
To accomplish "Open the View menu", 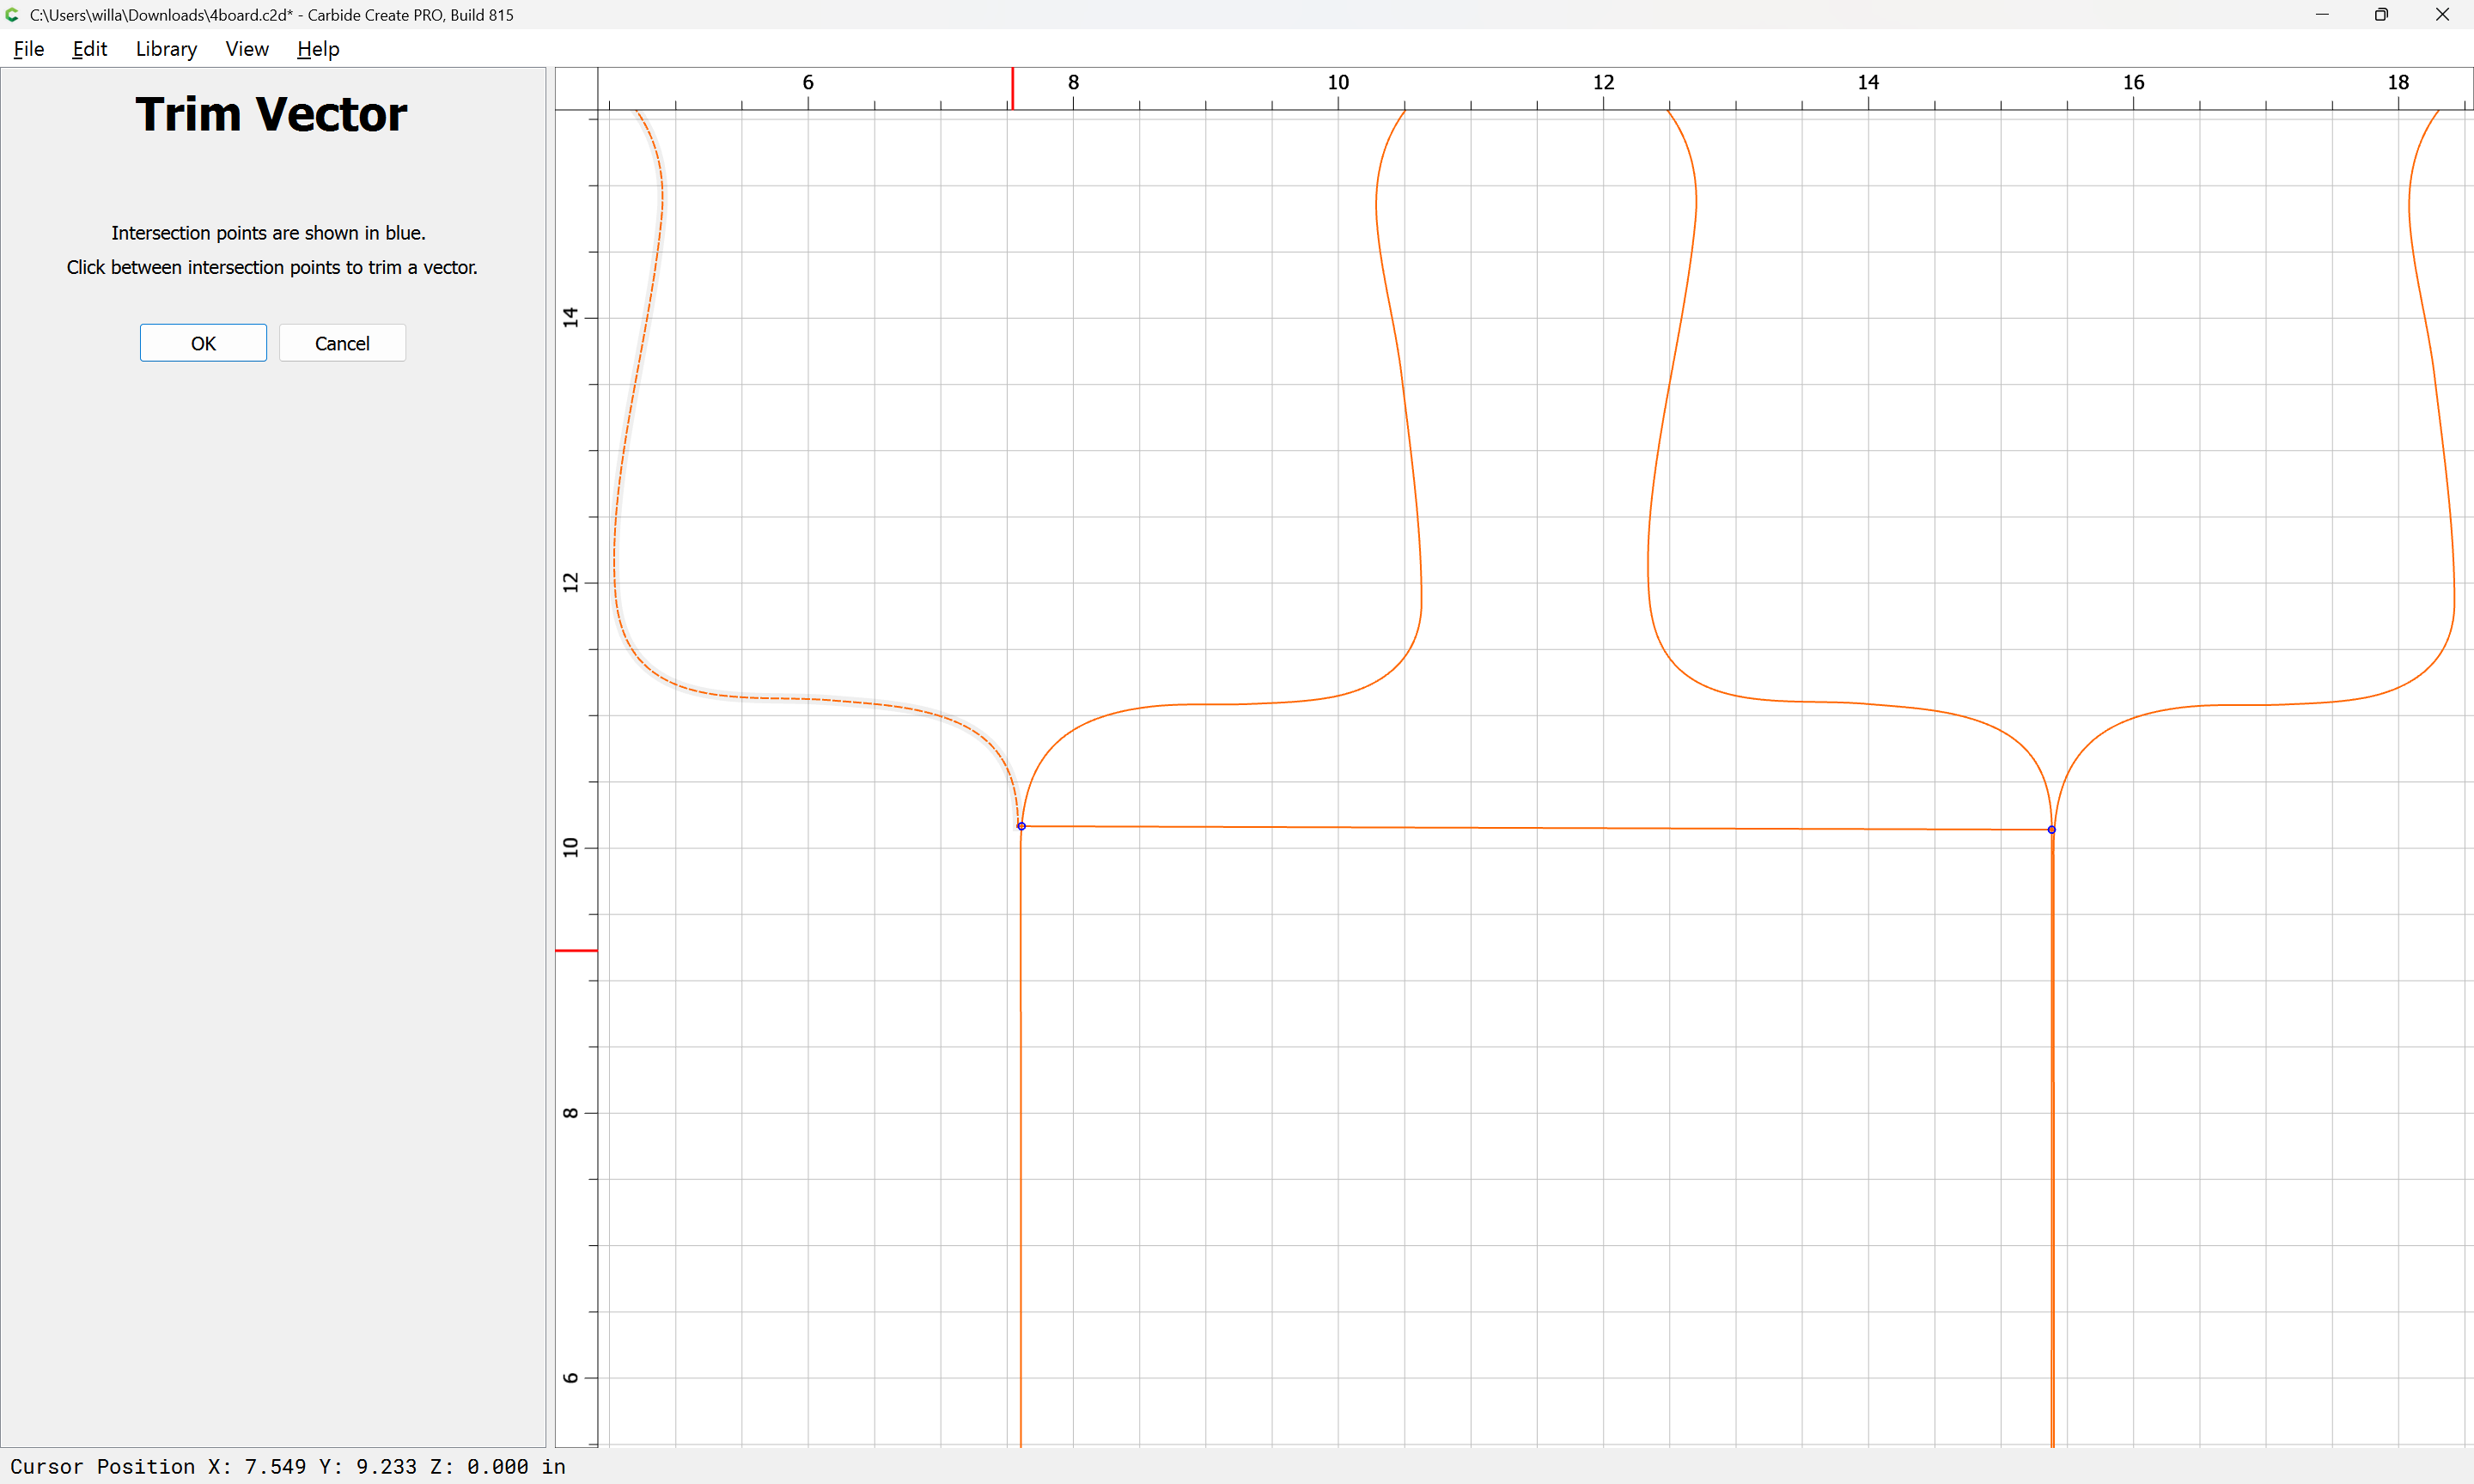I will [247, 49].
